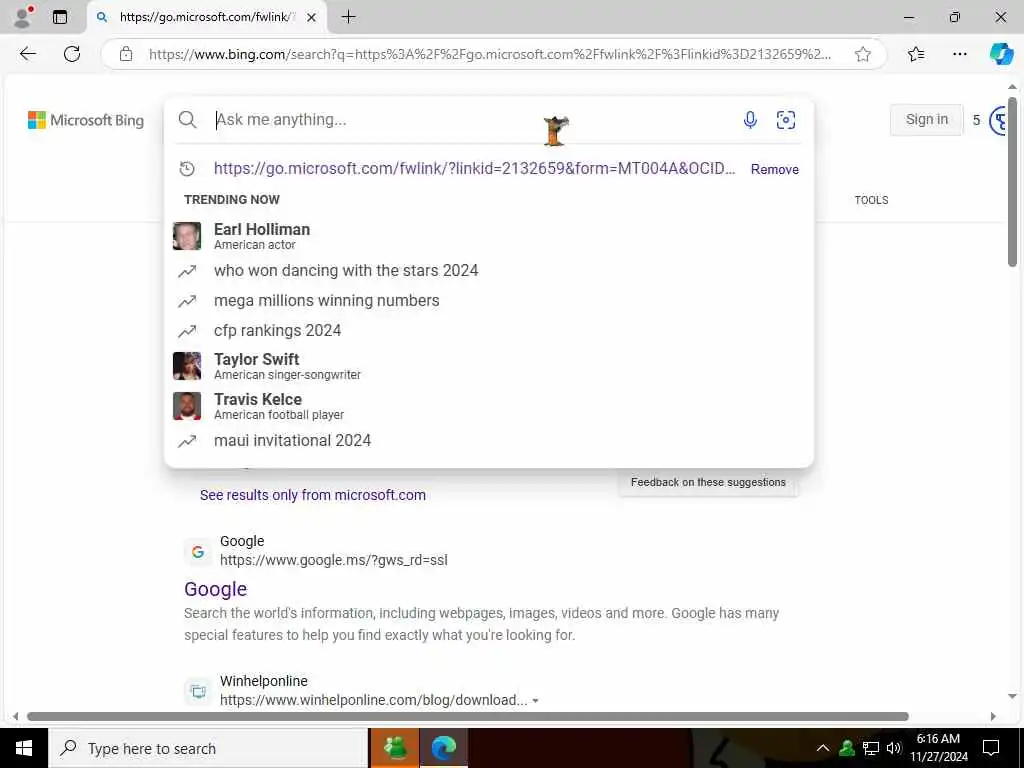Click the address bar URL
This screenshot has width=1024, height=768.
click(x=490, y=54)
